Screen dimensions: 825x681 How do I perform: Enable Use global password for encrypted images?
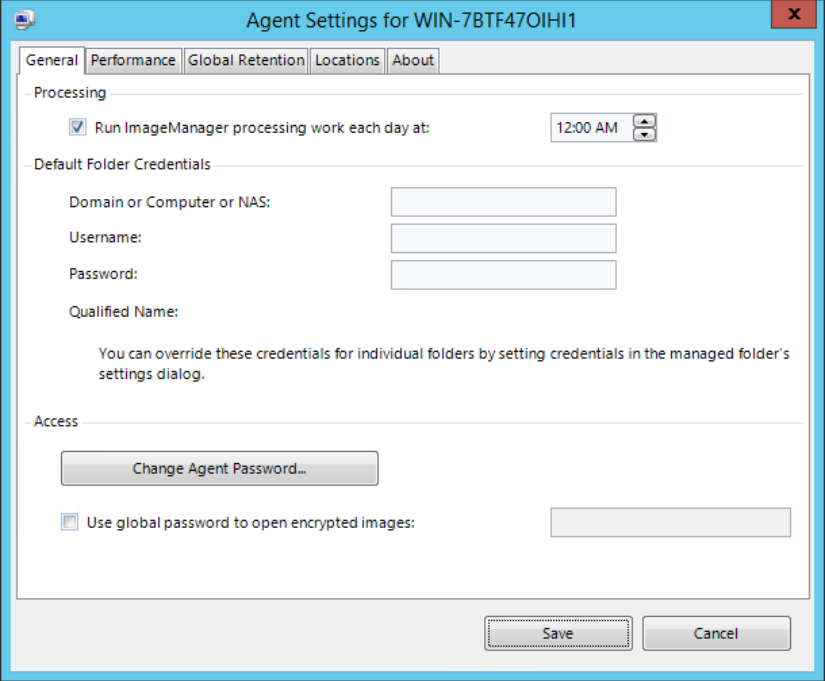pos(69,522)
